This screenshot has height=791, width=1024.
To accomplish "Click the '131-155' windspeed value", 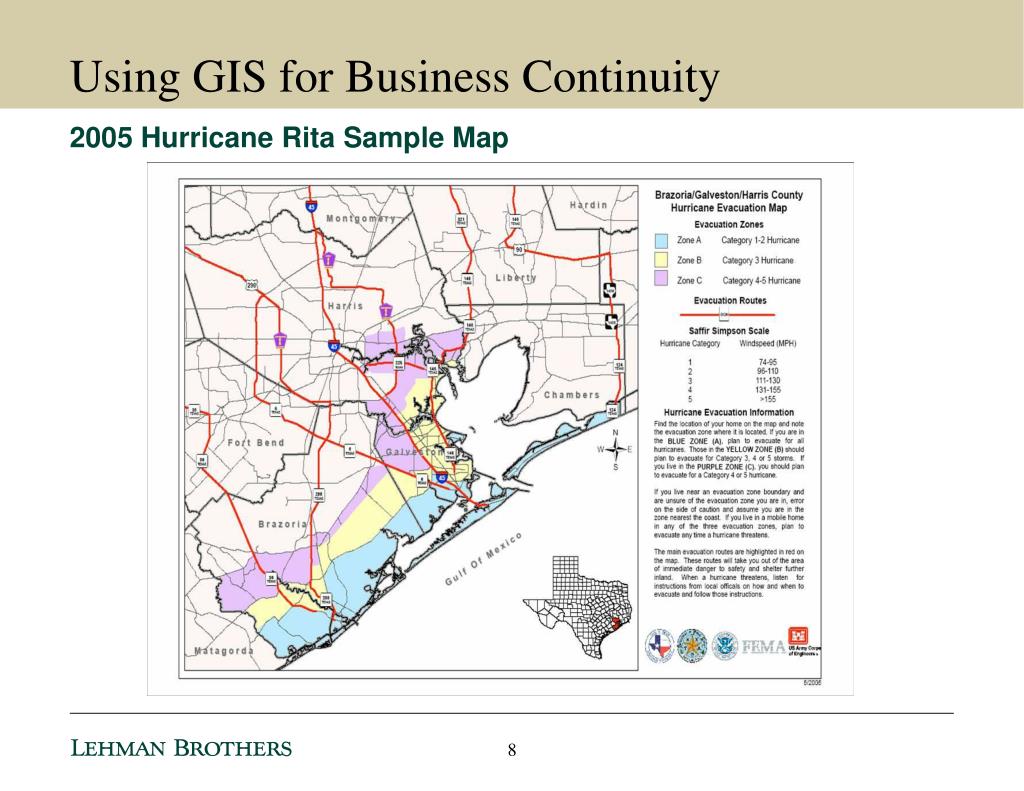I will [x=768, y=389].
